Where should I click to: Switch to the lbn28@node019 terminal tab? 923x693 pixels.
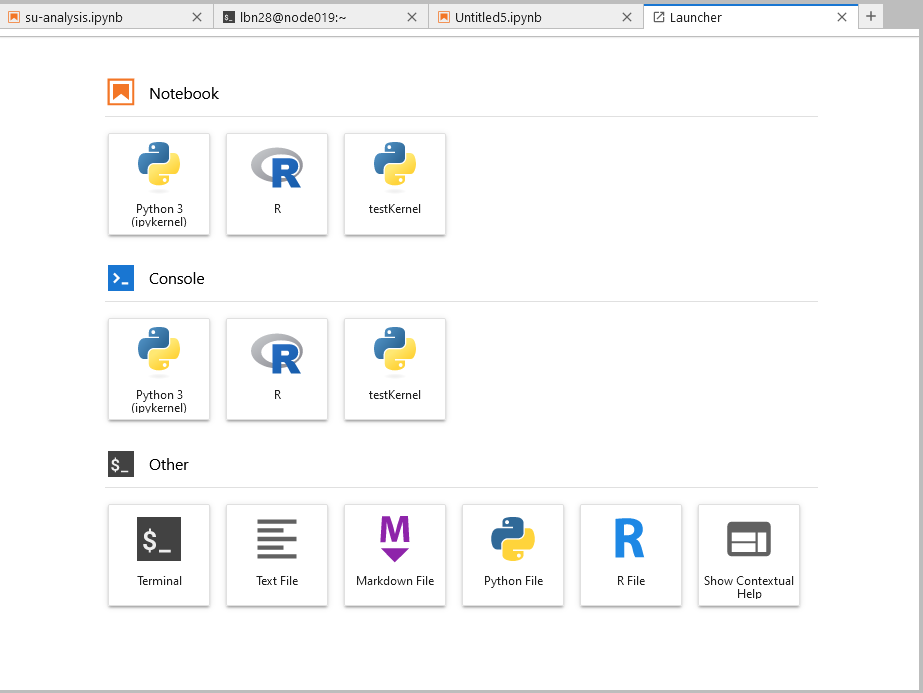pyautogui.click(x=321, y=17)
